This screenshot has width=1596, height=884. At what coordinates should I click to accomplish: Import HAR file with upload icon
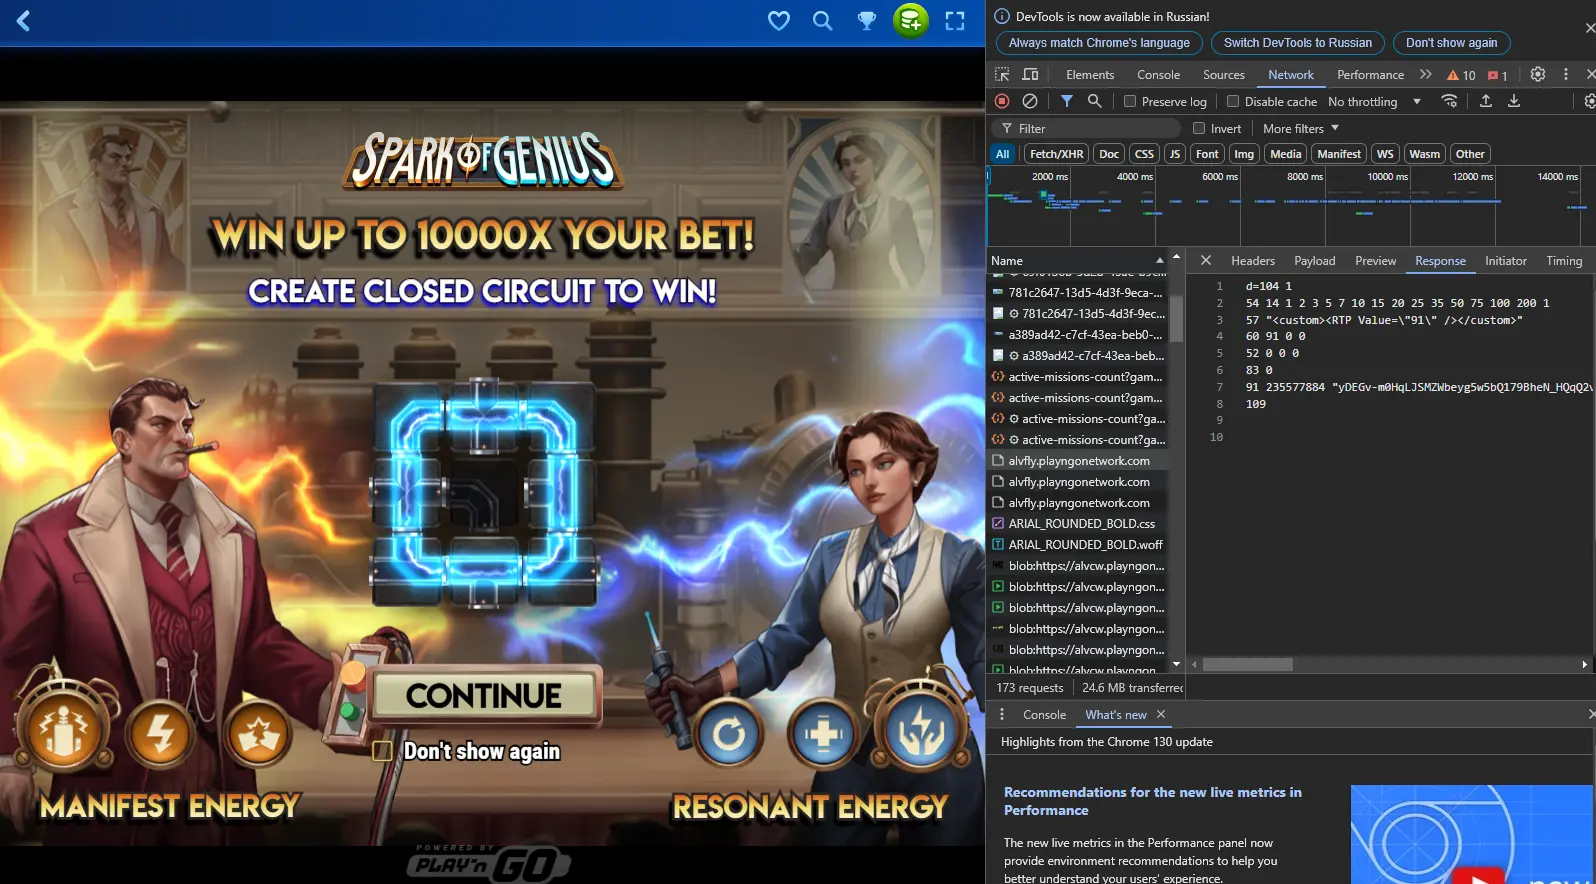(x=1486, y=101)
